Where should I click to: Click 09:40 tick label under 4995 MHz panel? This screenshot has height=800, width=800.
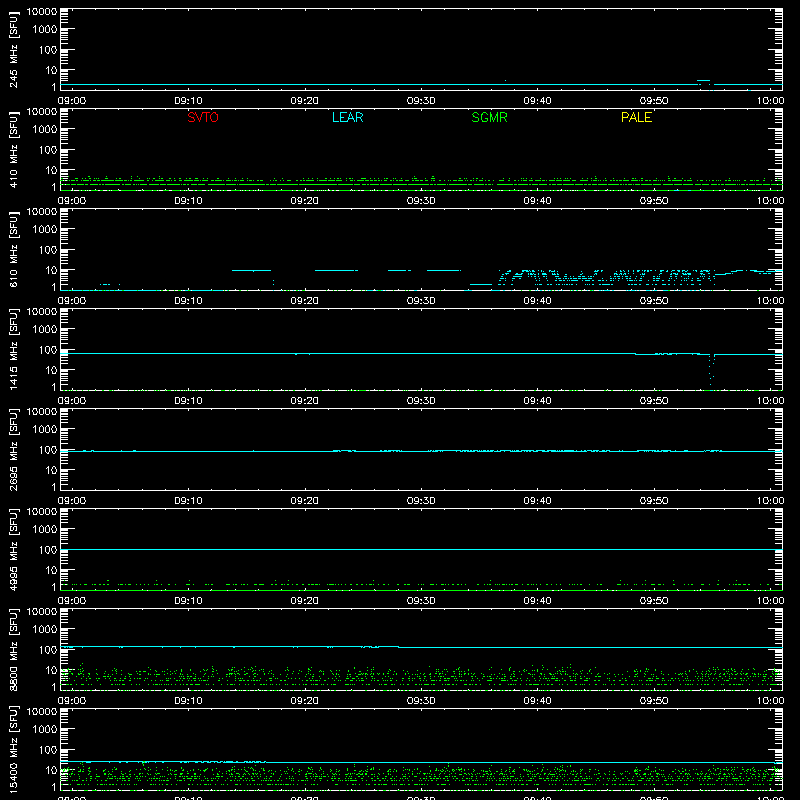click(537, 601)
